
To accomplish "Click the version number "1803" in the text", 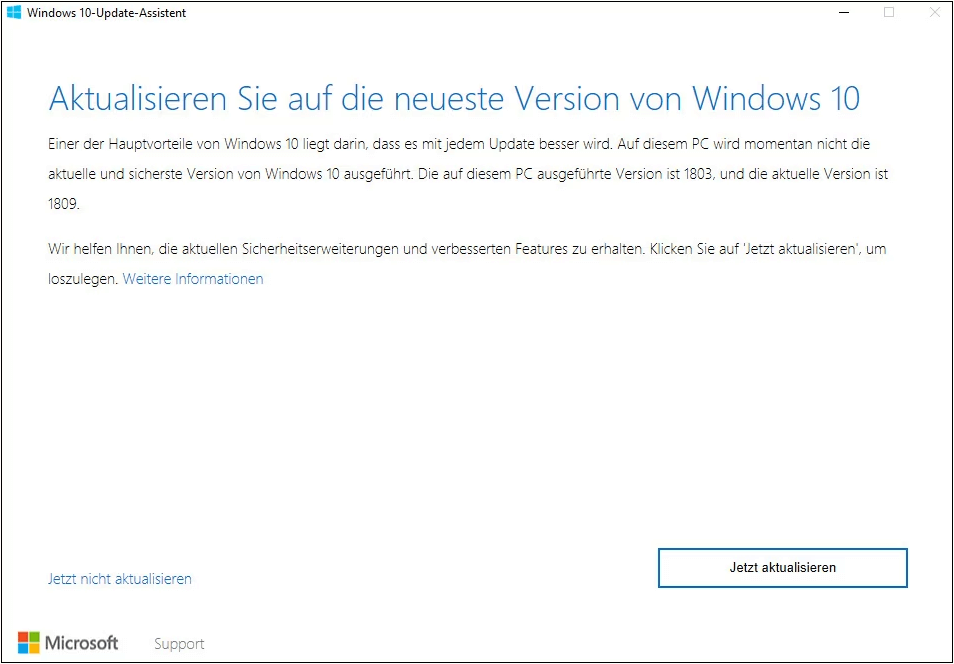I will (x=700, y=173).
